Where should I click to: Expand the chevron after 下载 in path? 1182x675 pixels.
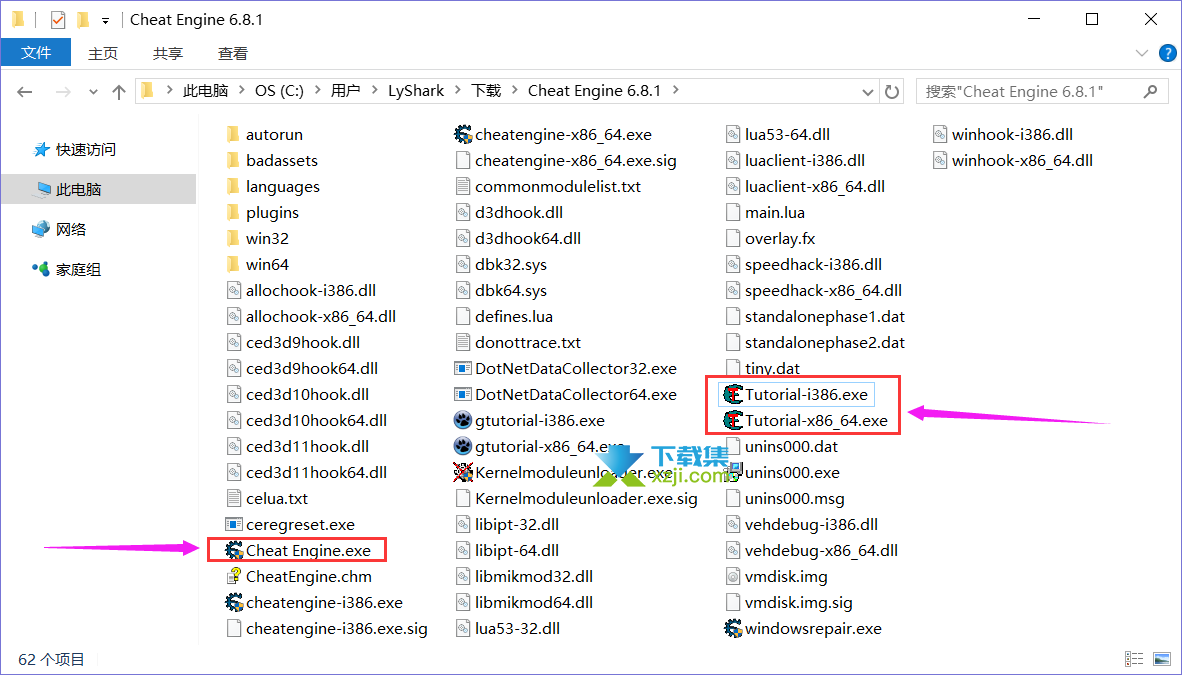(515, 91)
